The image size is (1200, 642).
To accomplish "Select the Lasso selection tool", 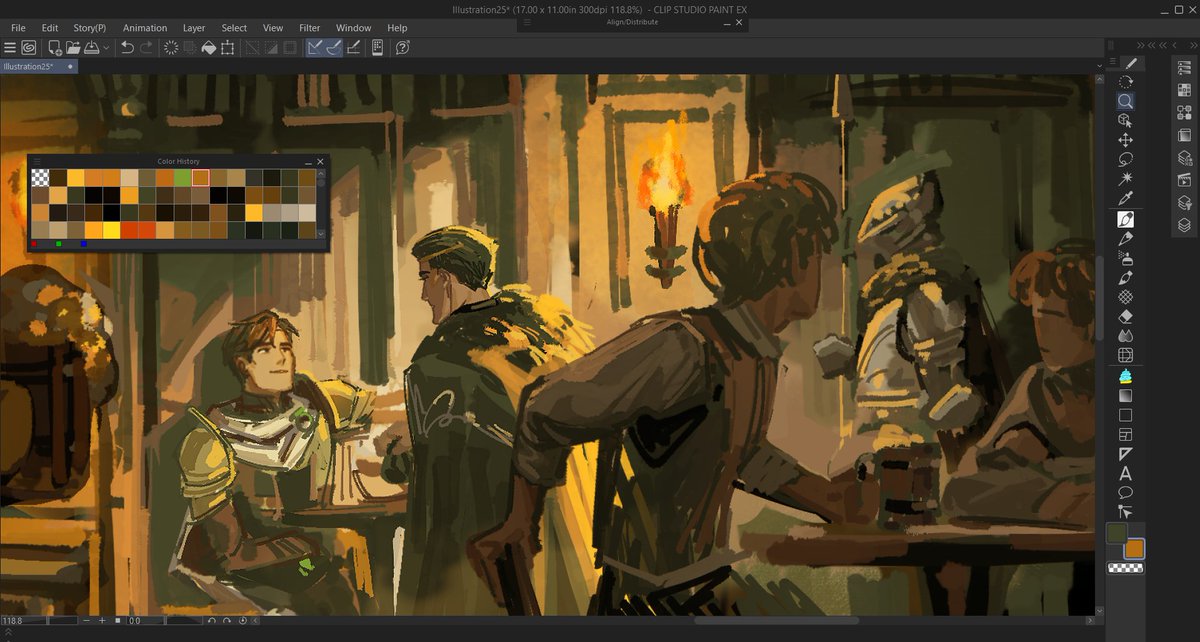I will (x=1125, y=159).
